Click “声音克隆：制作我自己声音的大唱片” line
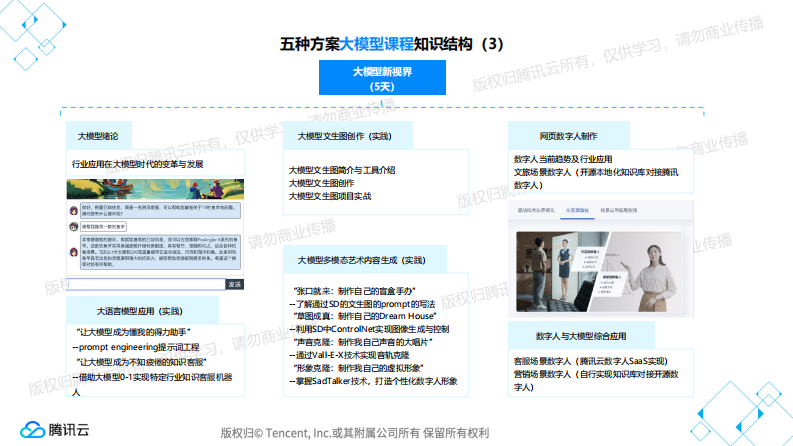The height and width of the screenshot is (446, 793). point(363,342)
